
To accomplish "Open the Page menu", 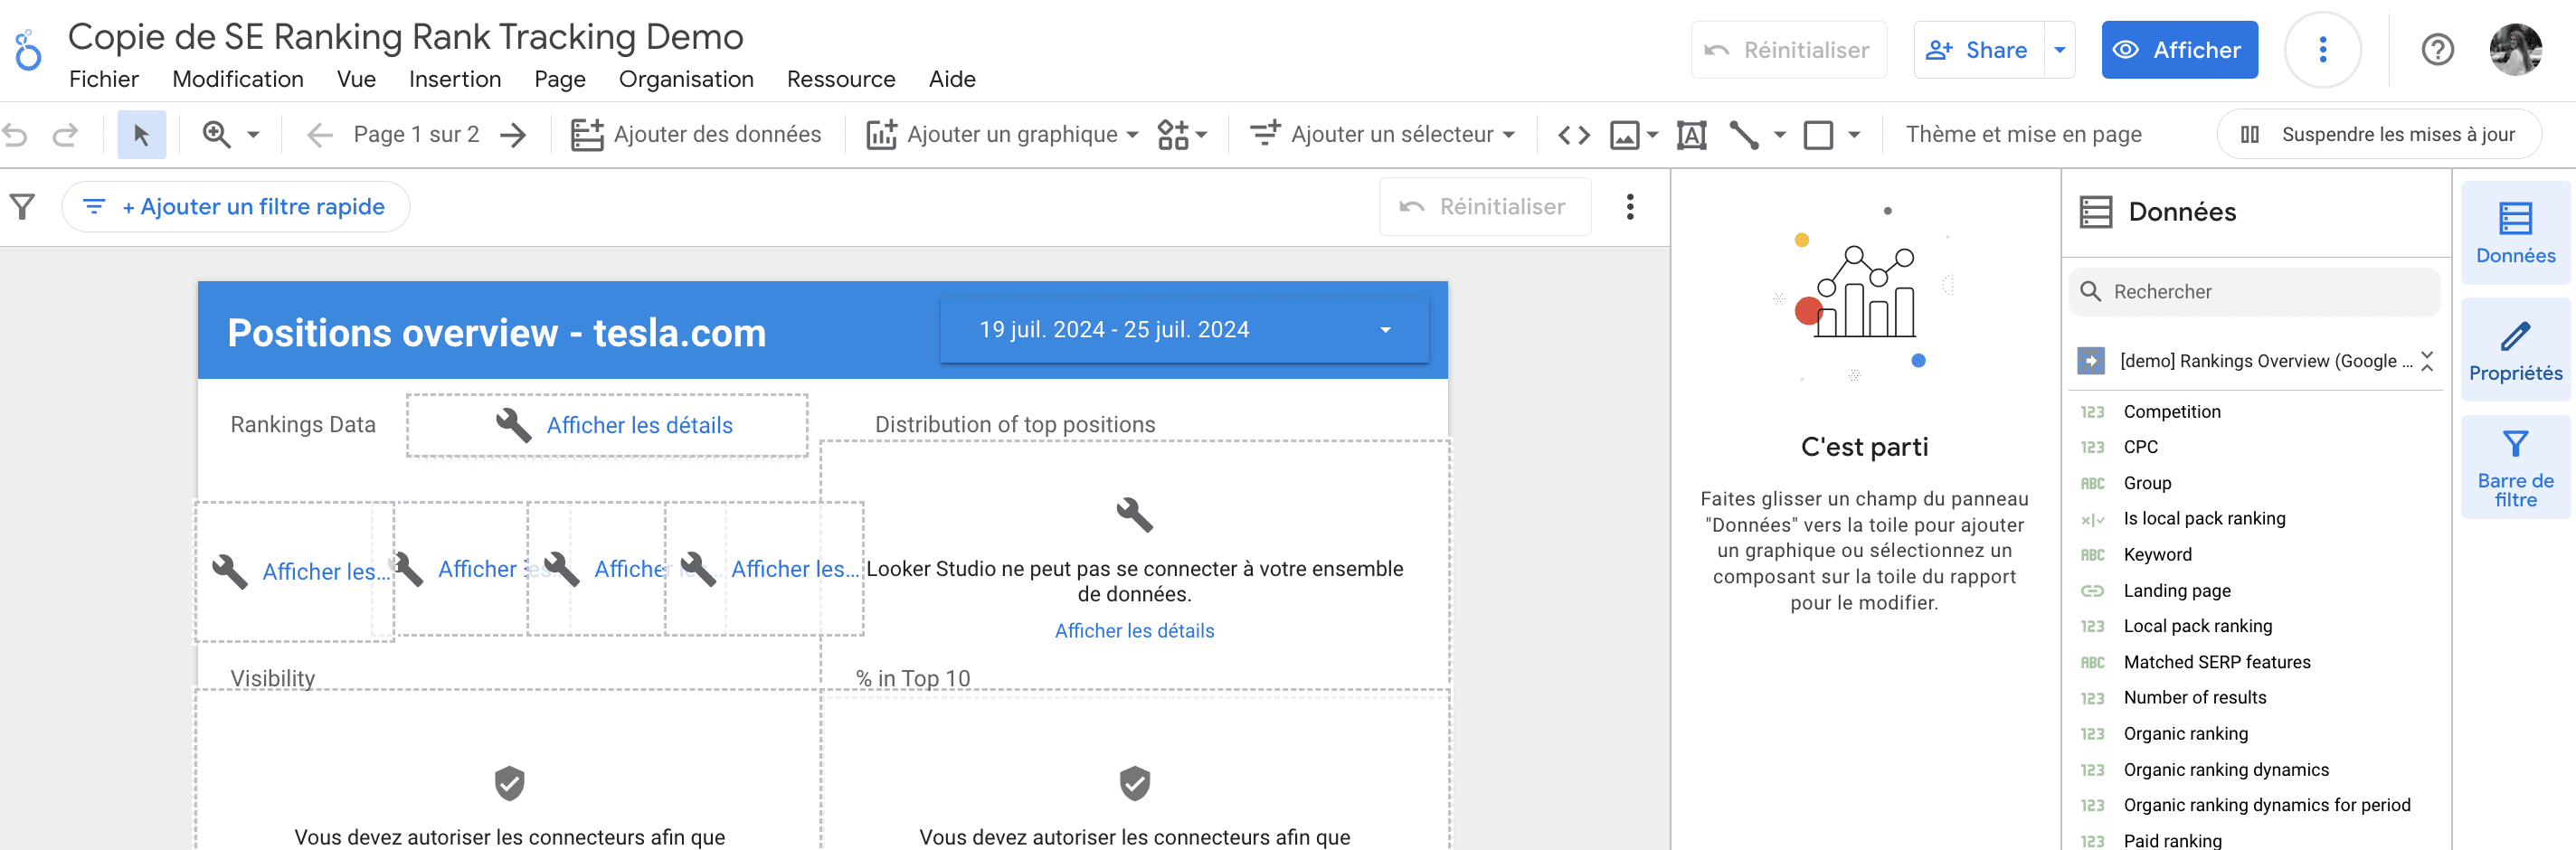I will [x=560, y=79].
